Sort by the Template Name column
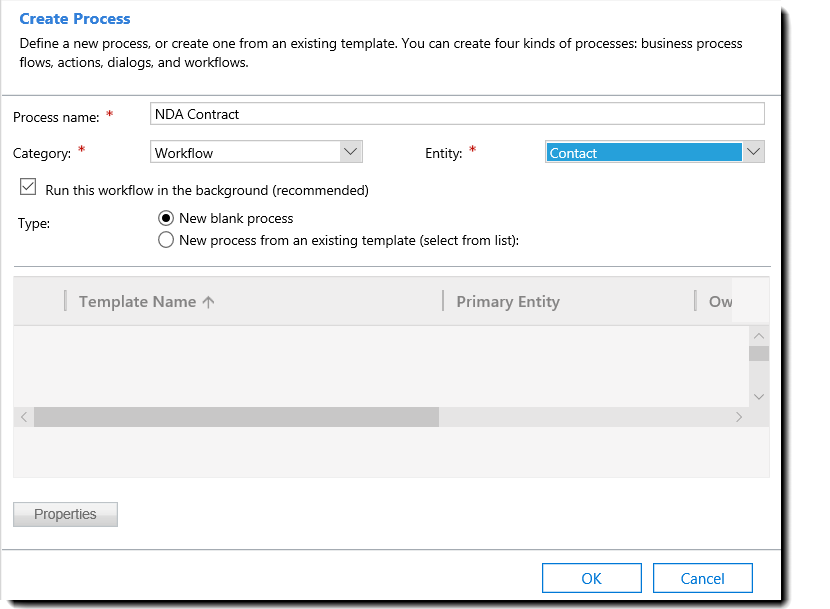 [x=137, y=300]
